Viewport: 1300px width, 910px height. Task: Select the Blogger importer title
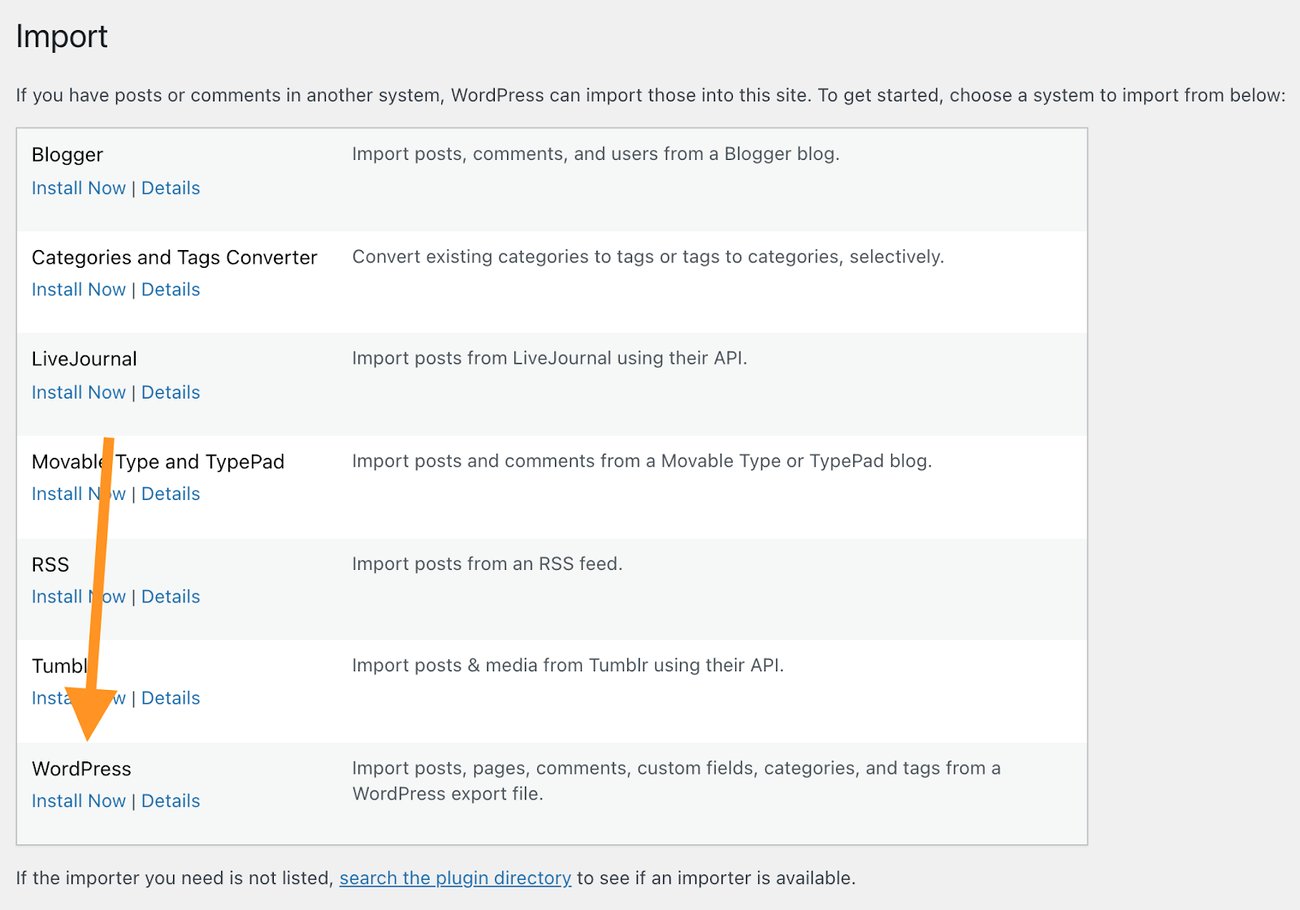pos(66,154)
